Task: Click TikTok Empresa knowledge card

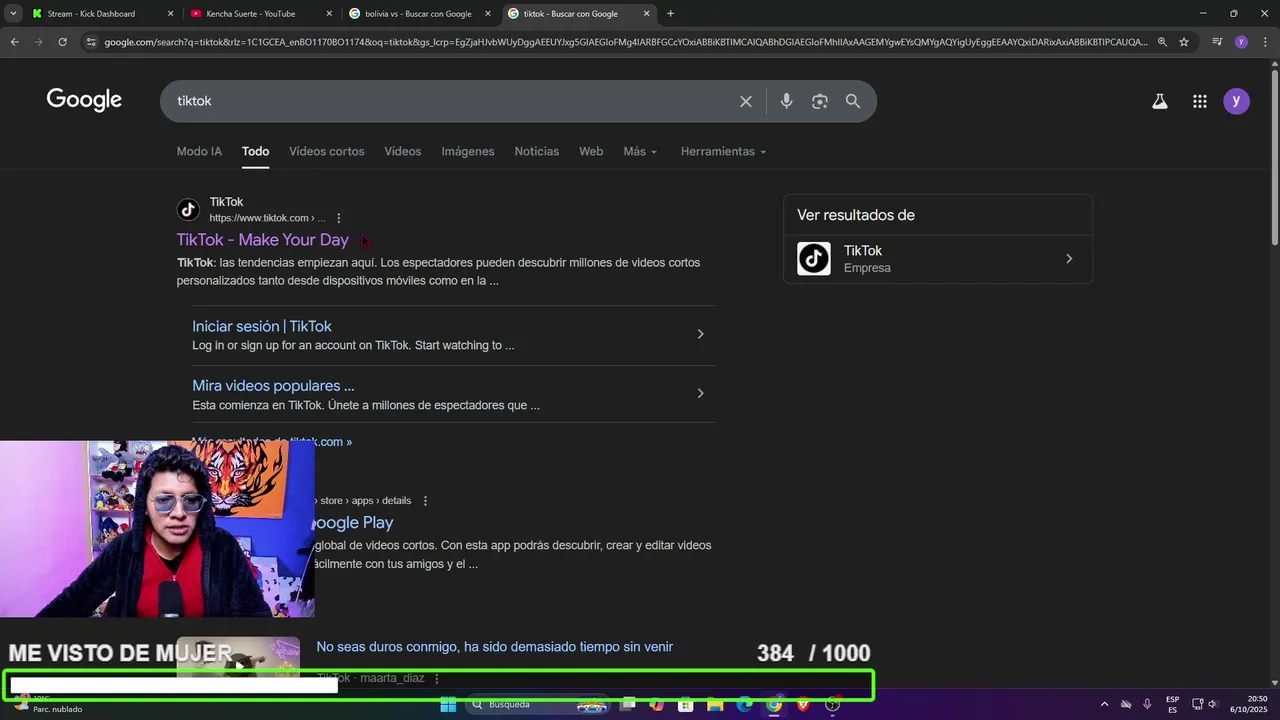Action: point(938,259)
